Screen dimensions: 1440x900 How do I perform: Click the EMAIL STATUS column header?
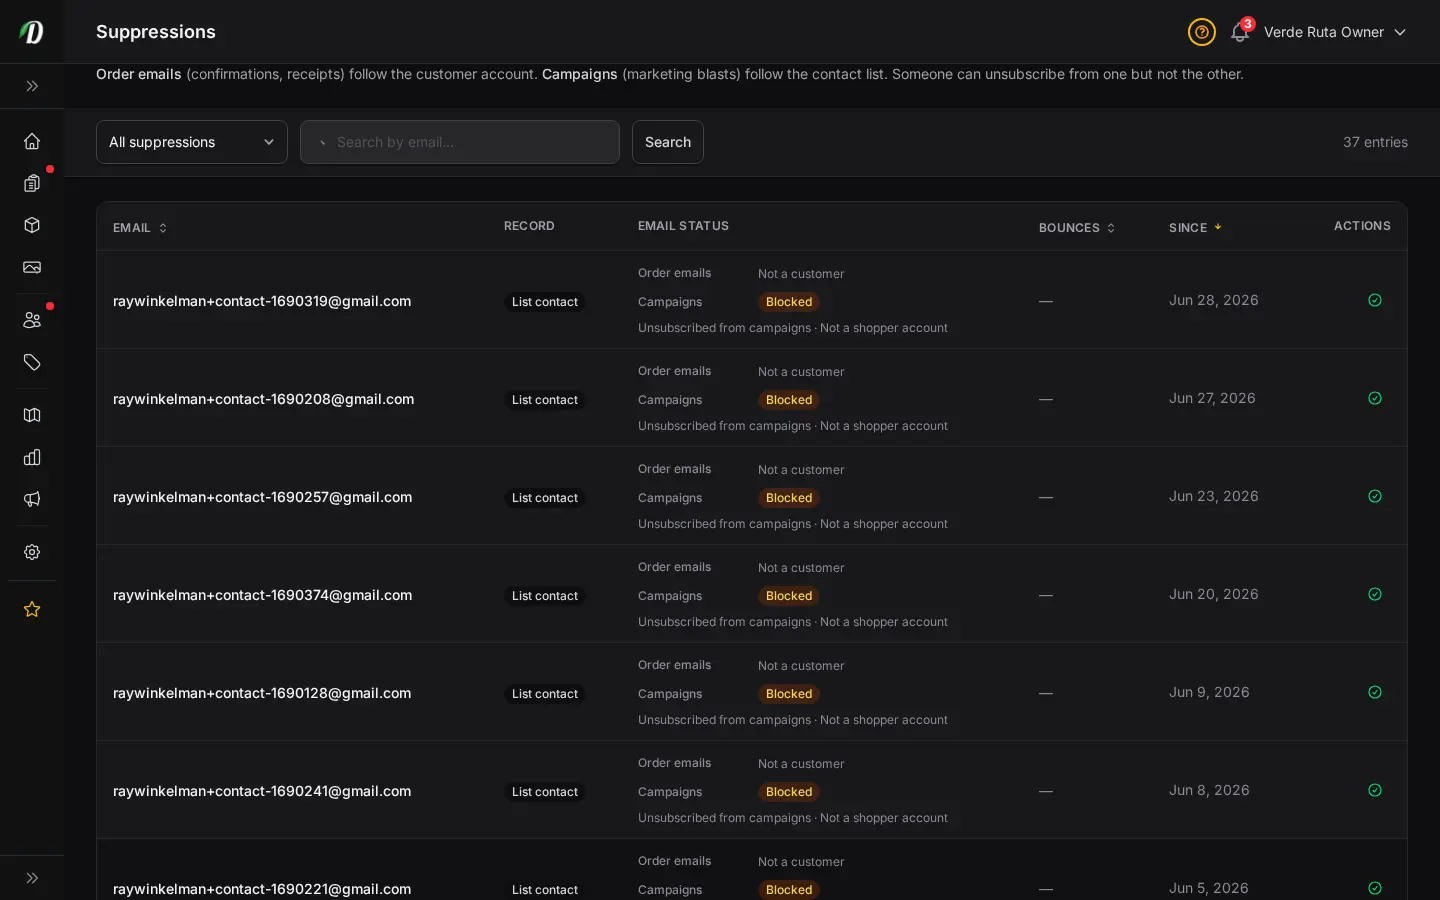point(683,226)
